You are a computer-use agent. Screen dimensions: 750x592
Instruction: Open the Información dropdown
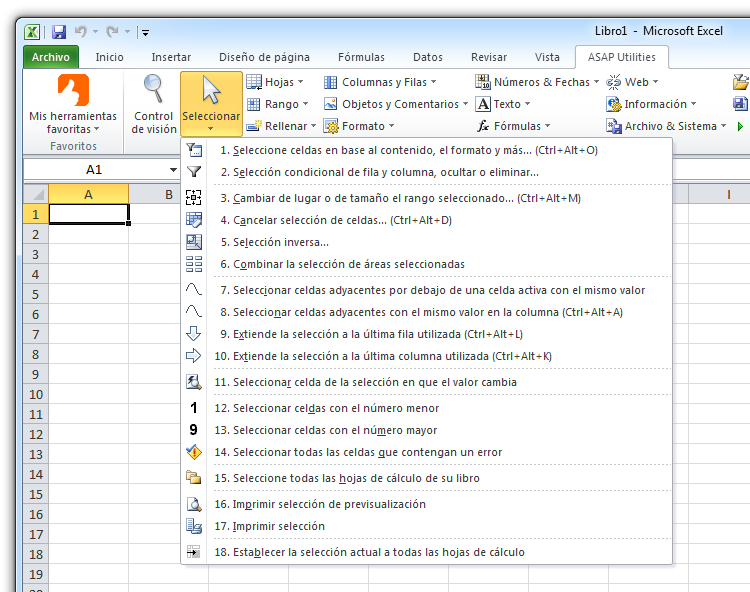tap(651, 104)
